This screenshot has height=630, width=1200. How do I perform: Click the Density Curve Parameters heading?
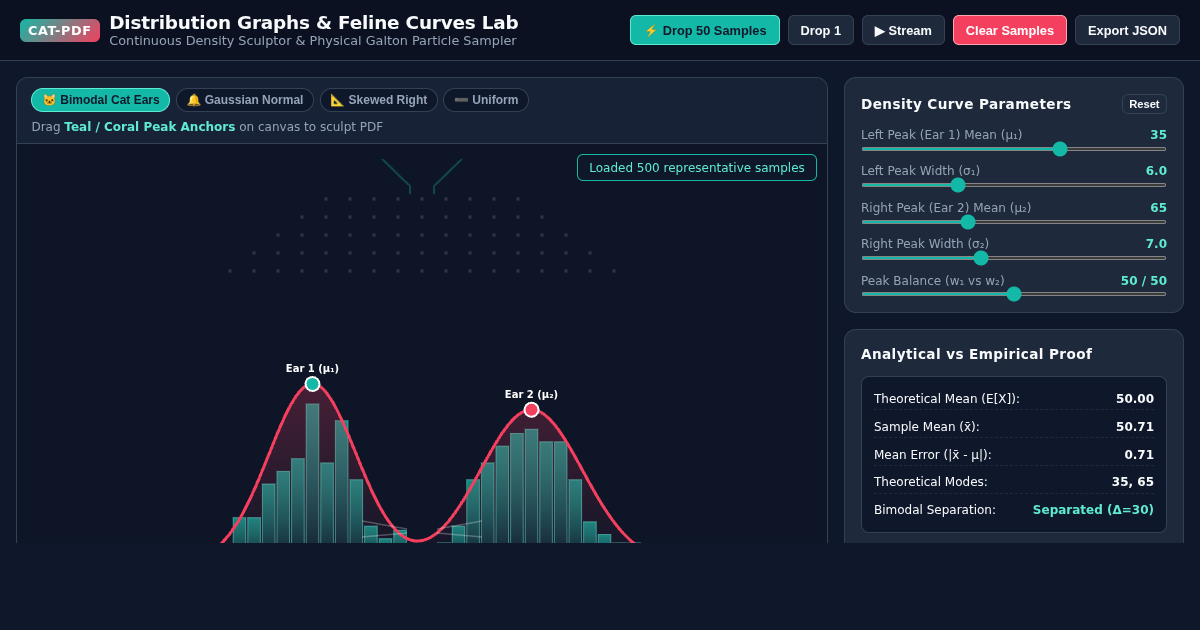(966, 104)
